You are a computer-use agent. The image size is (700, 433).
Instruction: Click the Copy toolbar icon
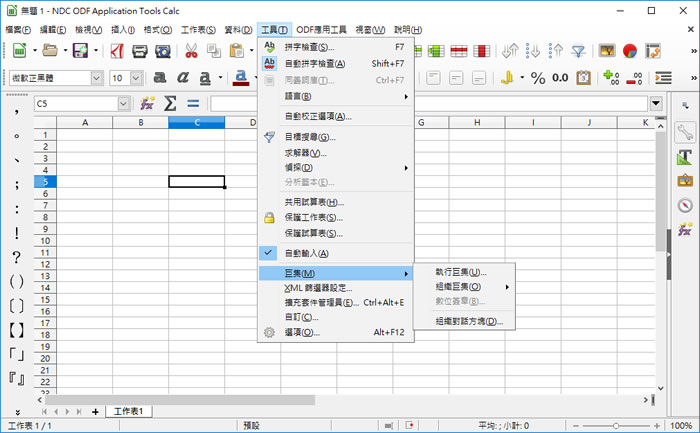pyautogui.click(x=214, y=51)
